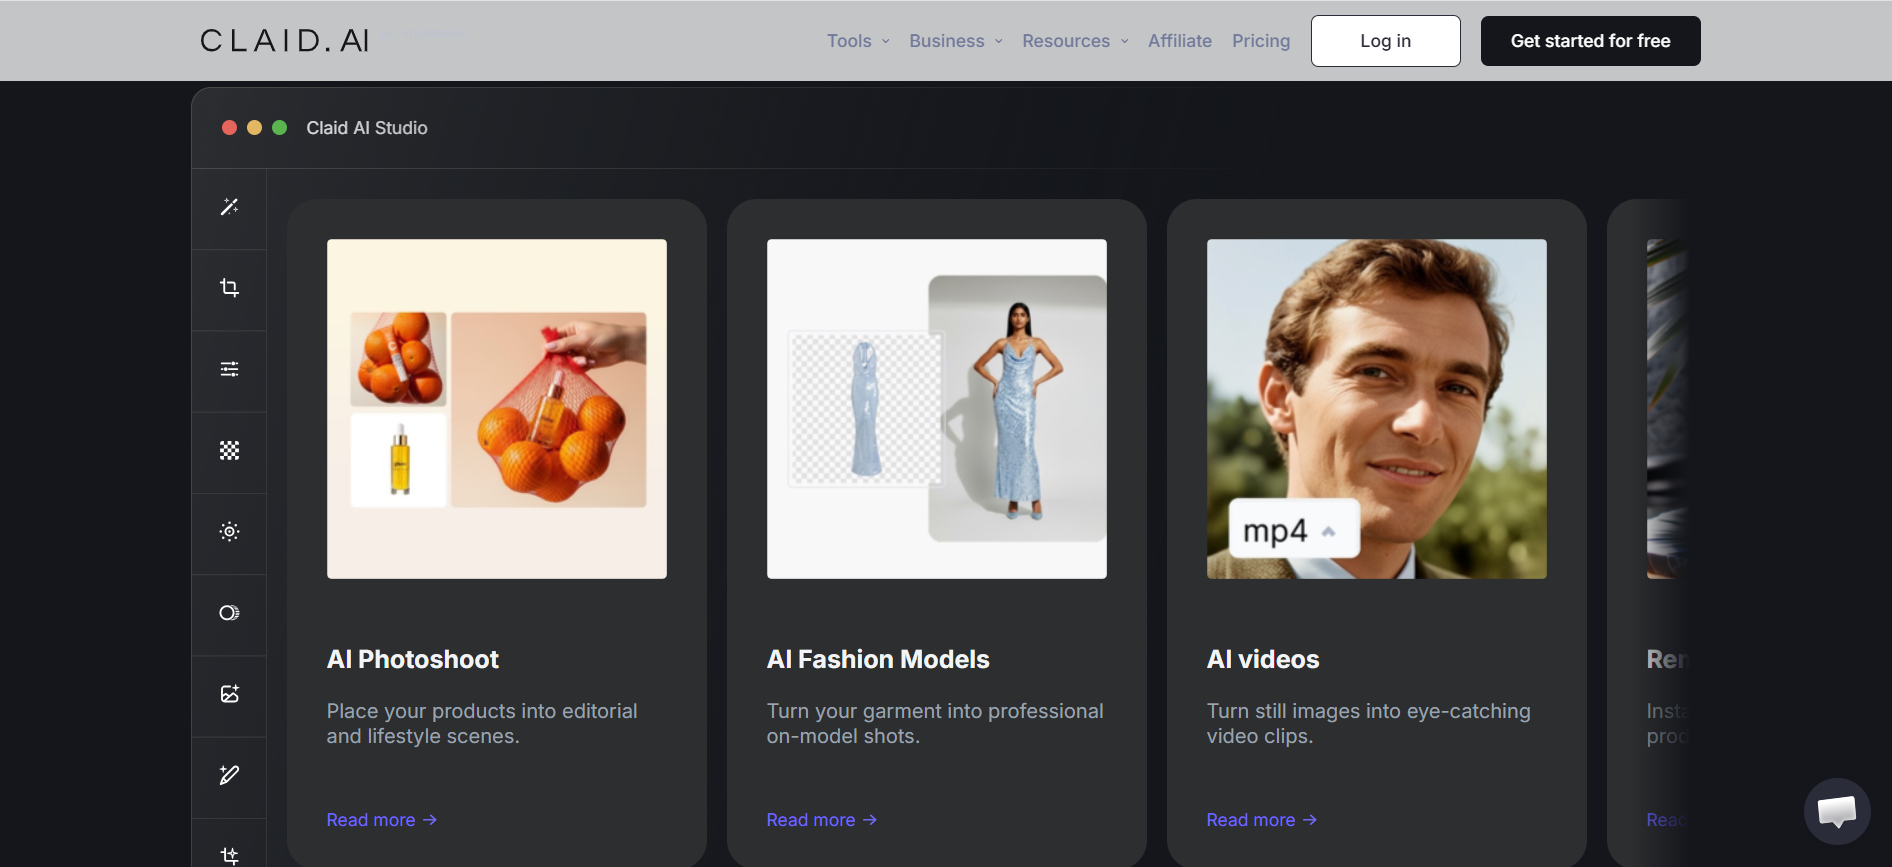
Task: Expand the Tools dropdown menu
Action: click(857, 41)
